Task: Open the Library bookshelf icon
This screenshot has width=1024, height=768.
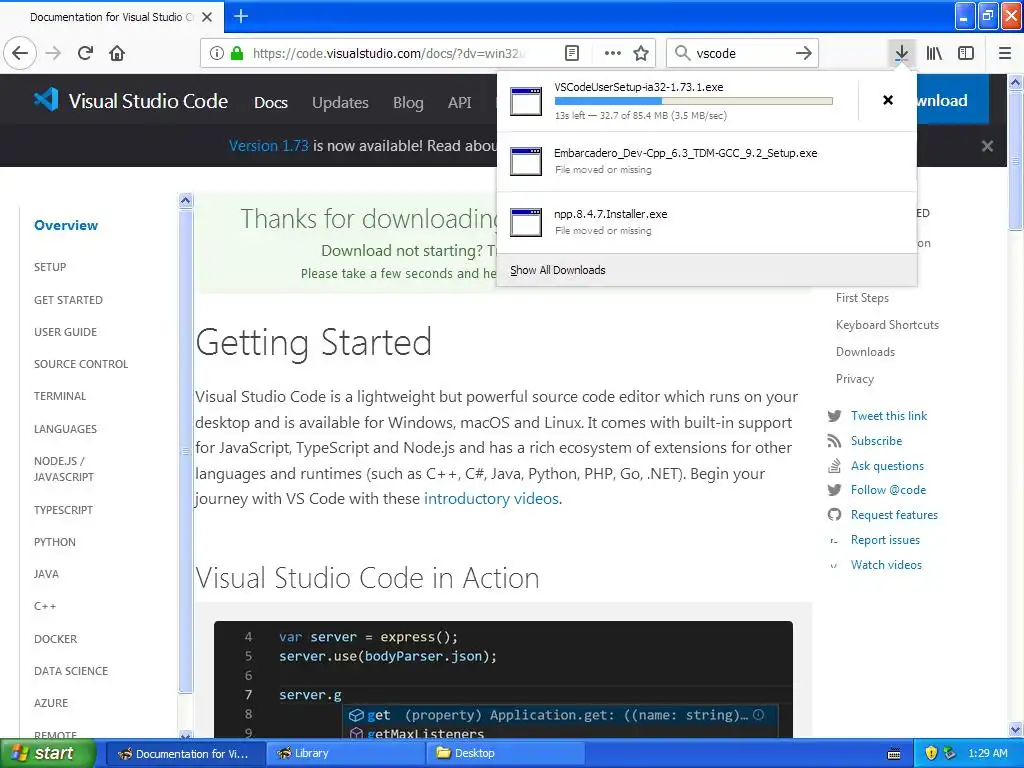Action: [x=935, y=53]
